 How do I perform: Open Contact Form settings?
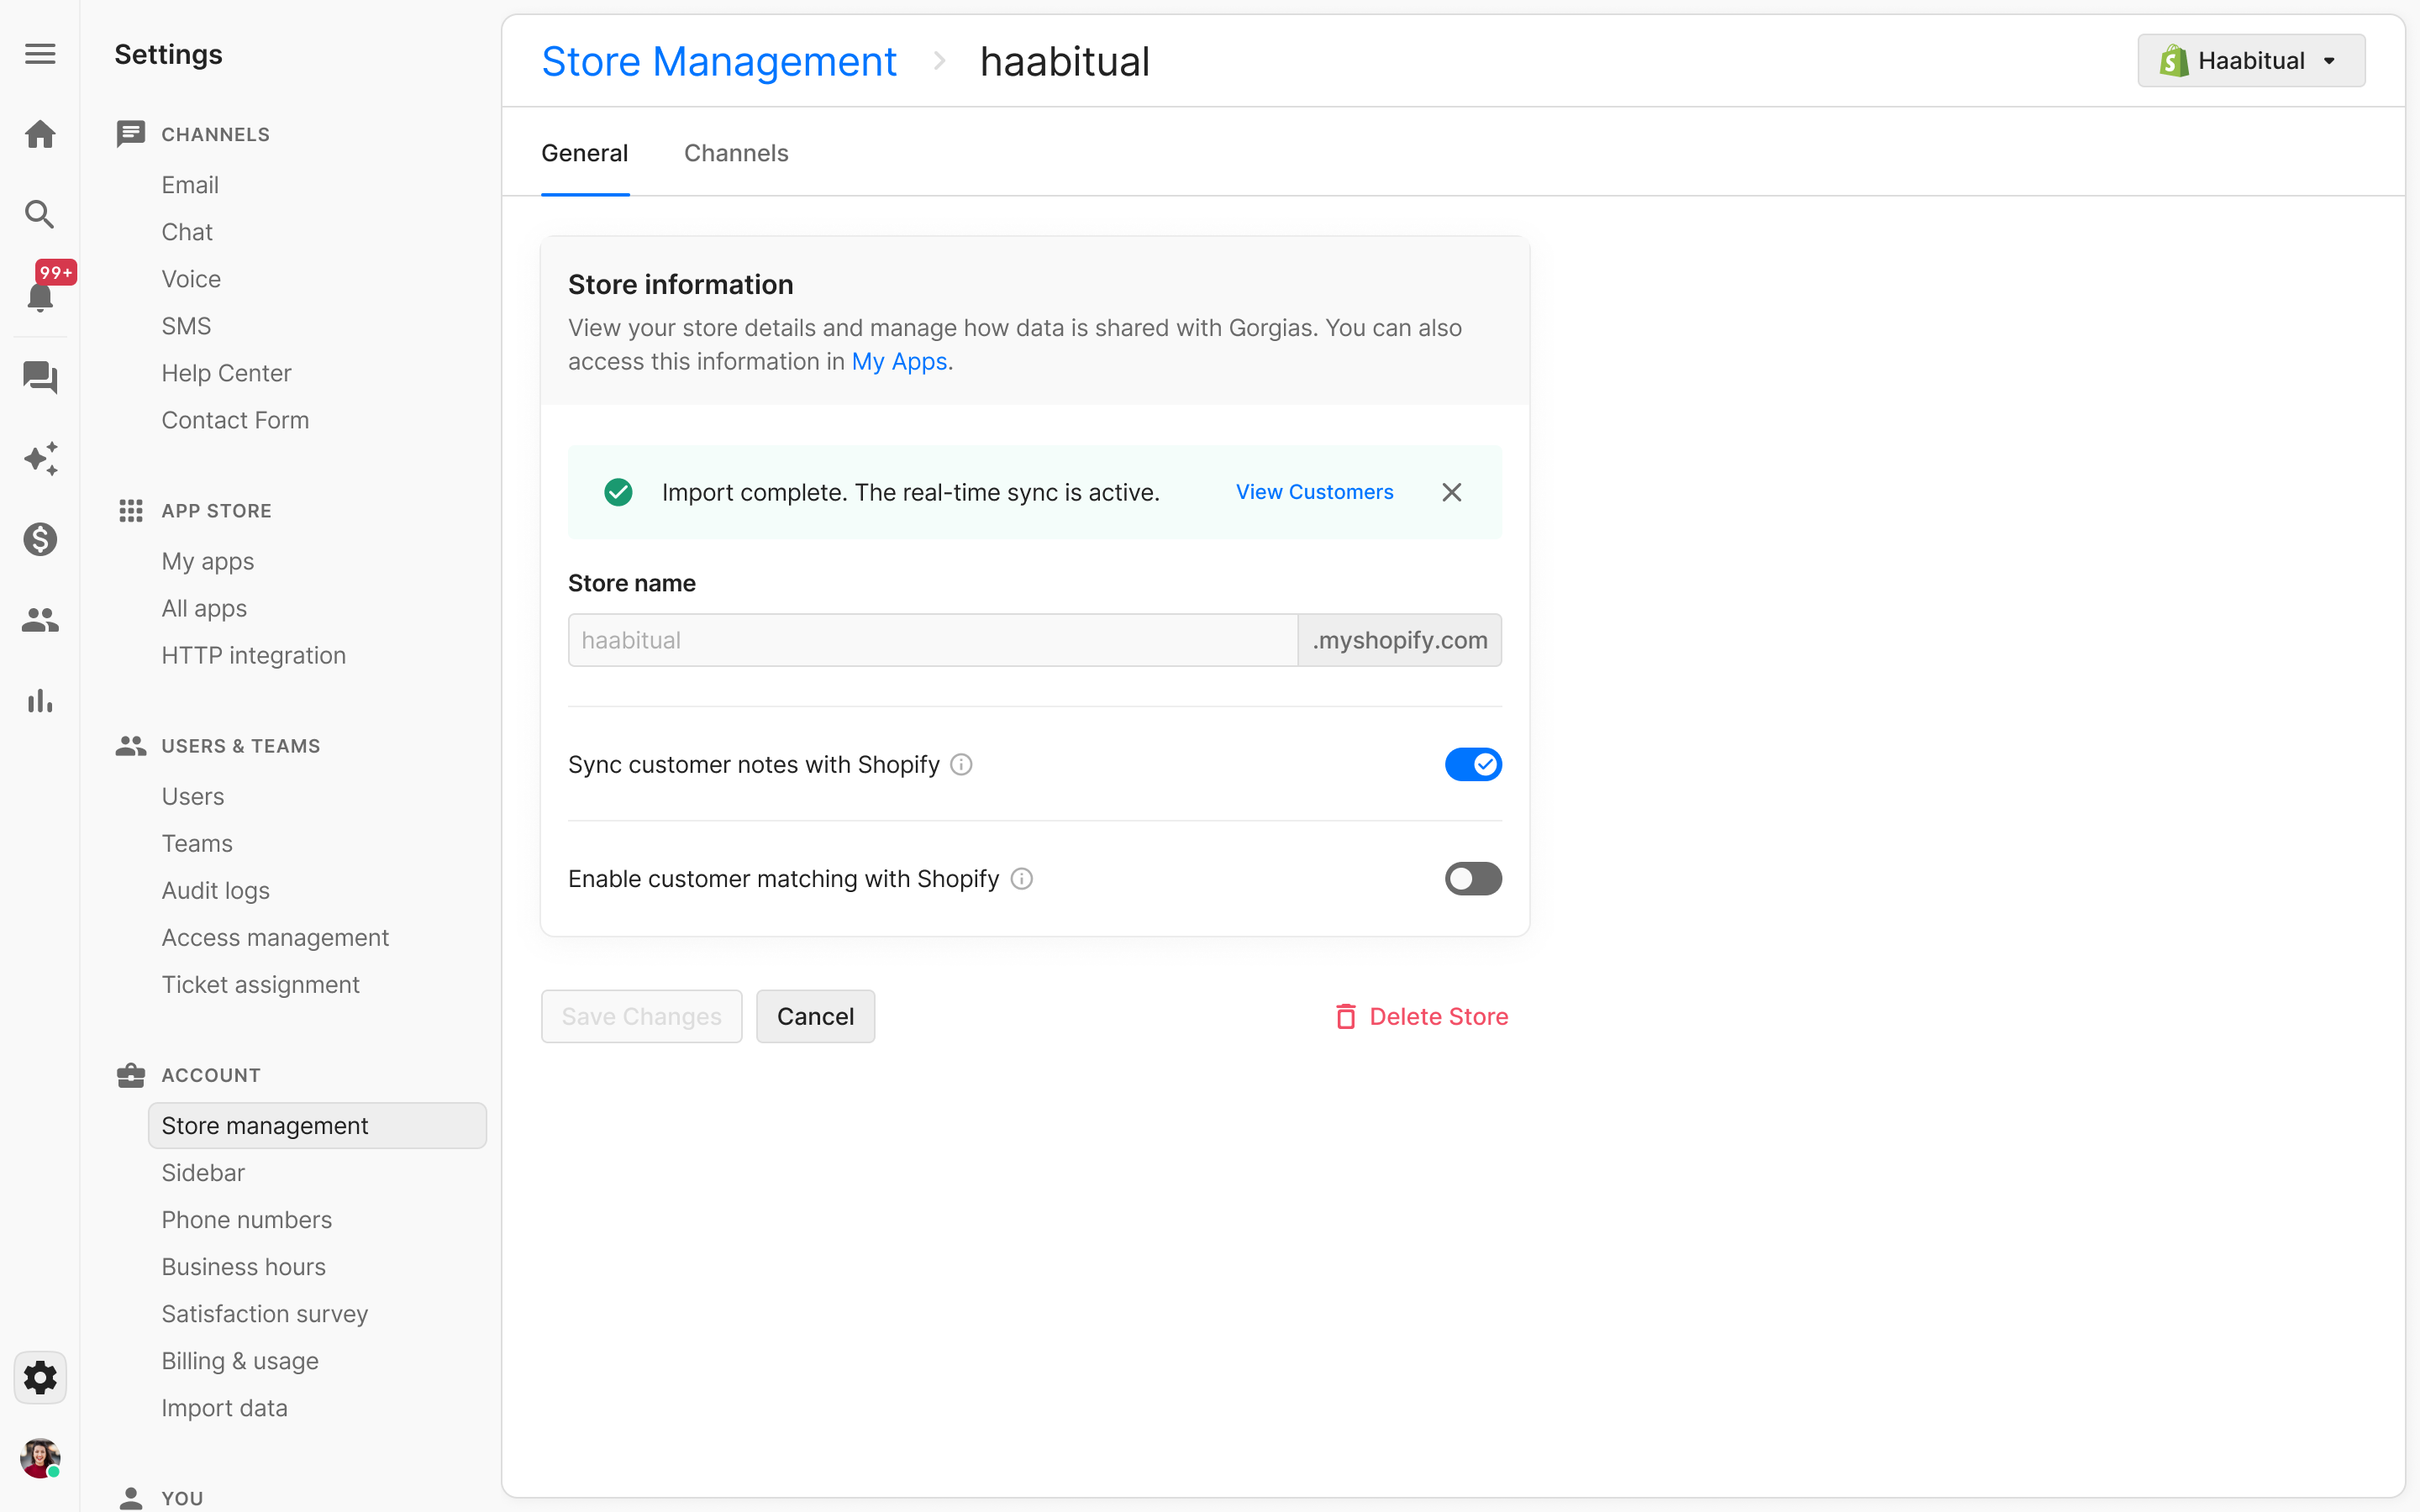point(235,420)
